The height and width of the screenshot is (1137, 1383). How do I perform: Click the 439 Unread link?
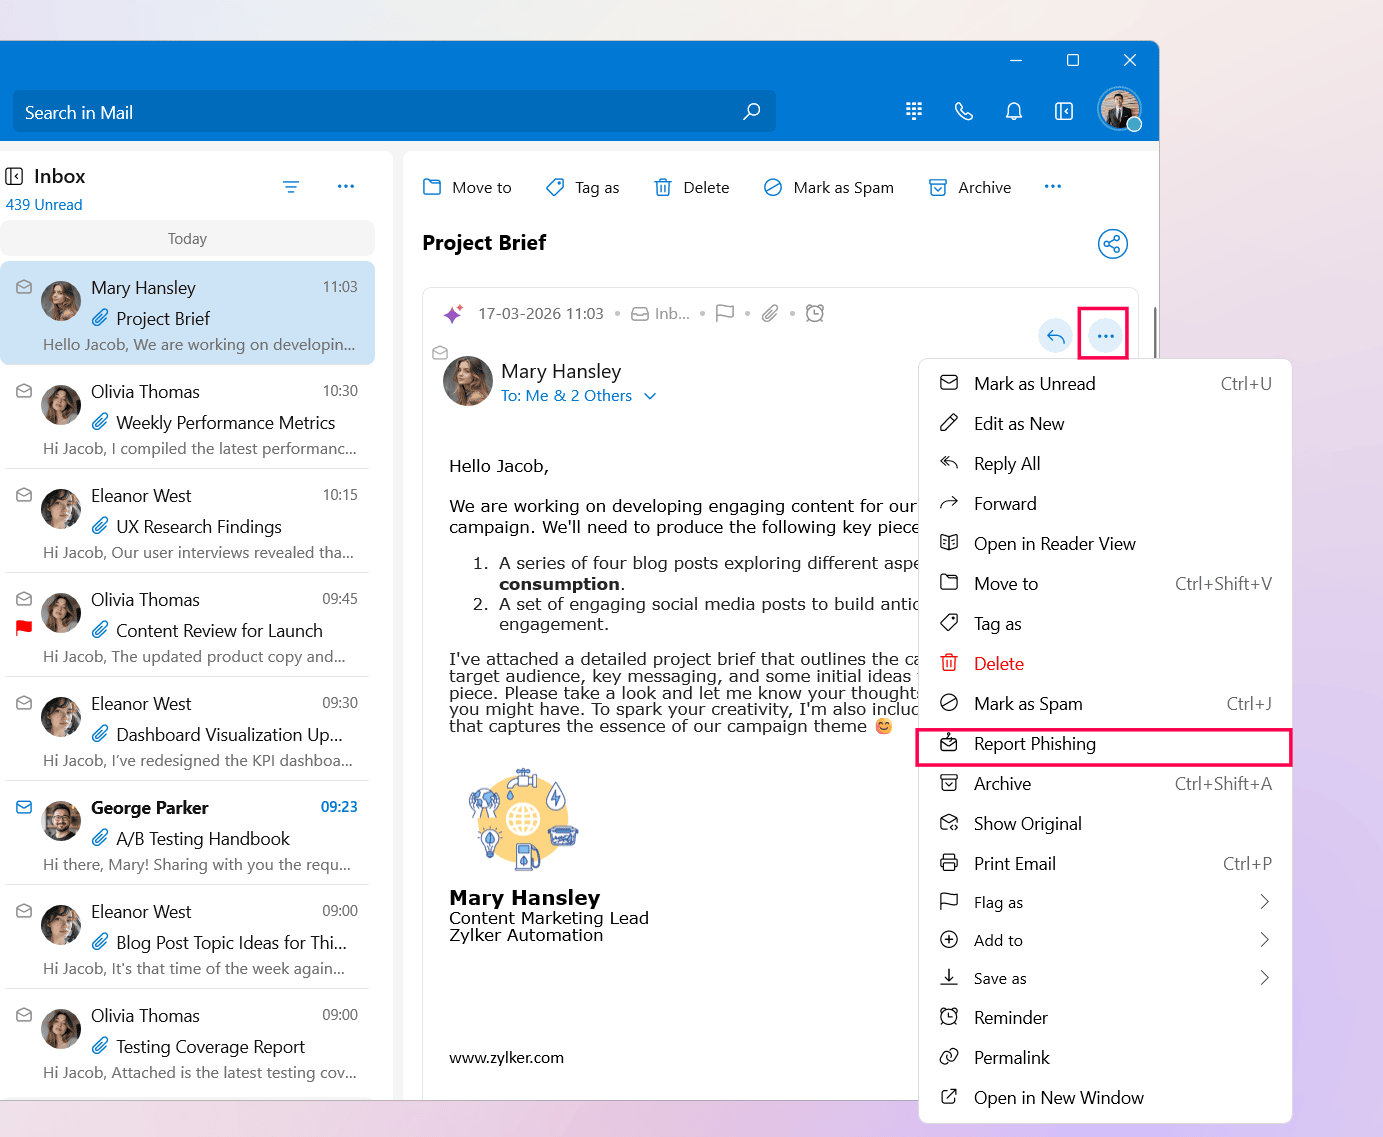[x=44, y=205]
